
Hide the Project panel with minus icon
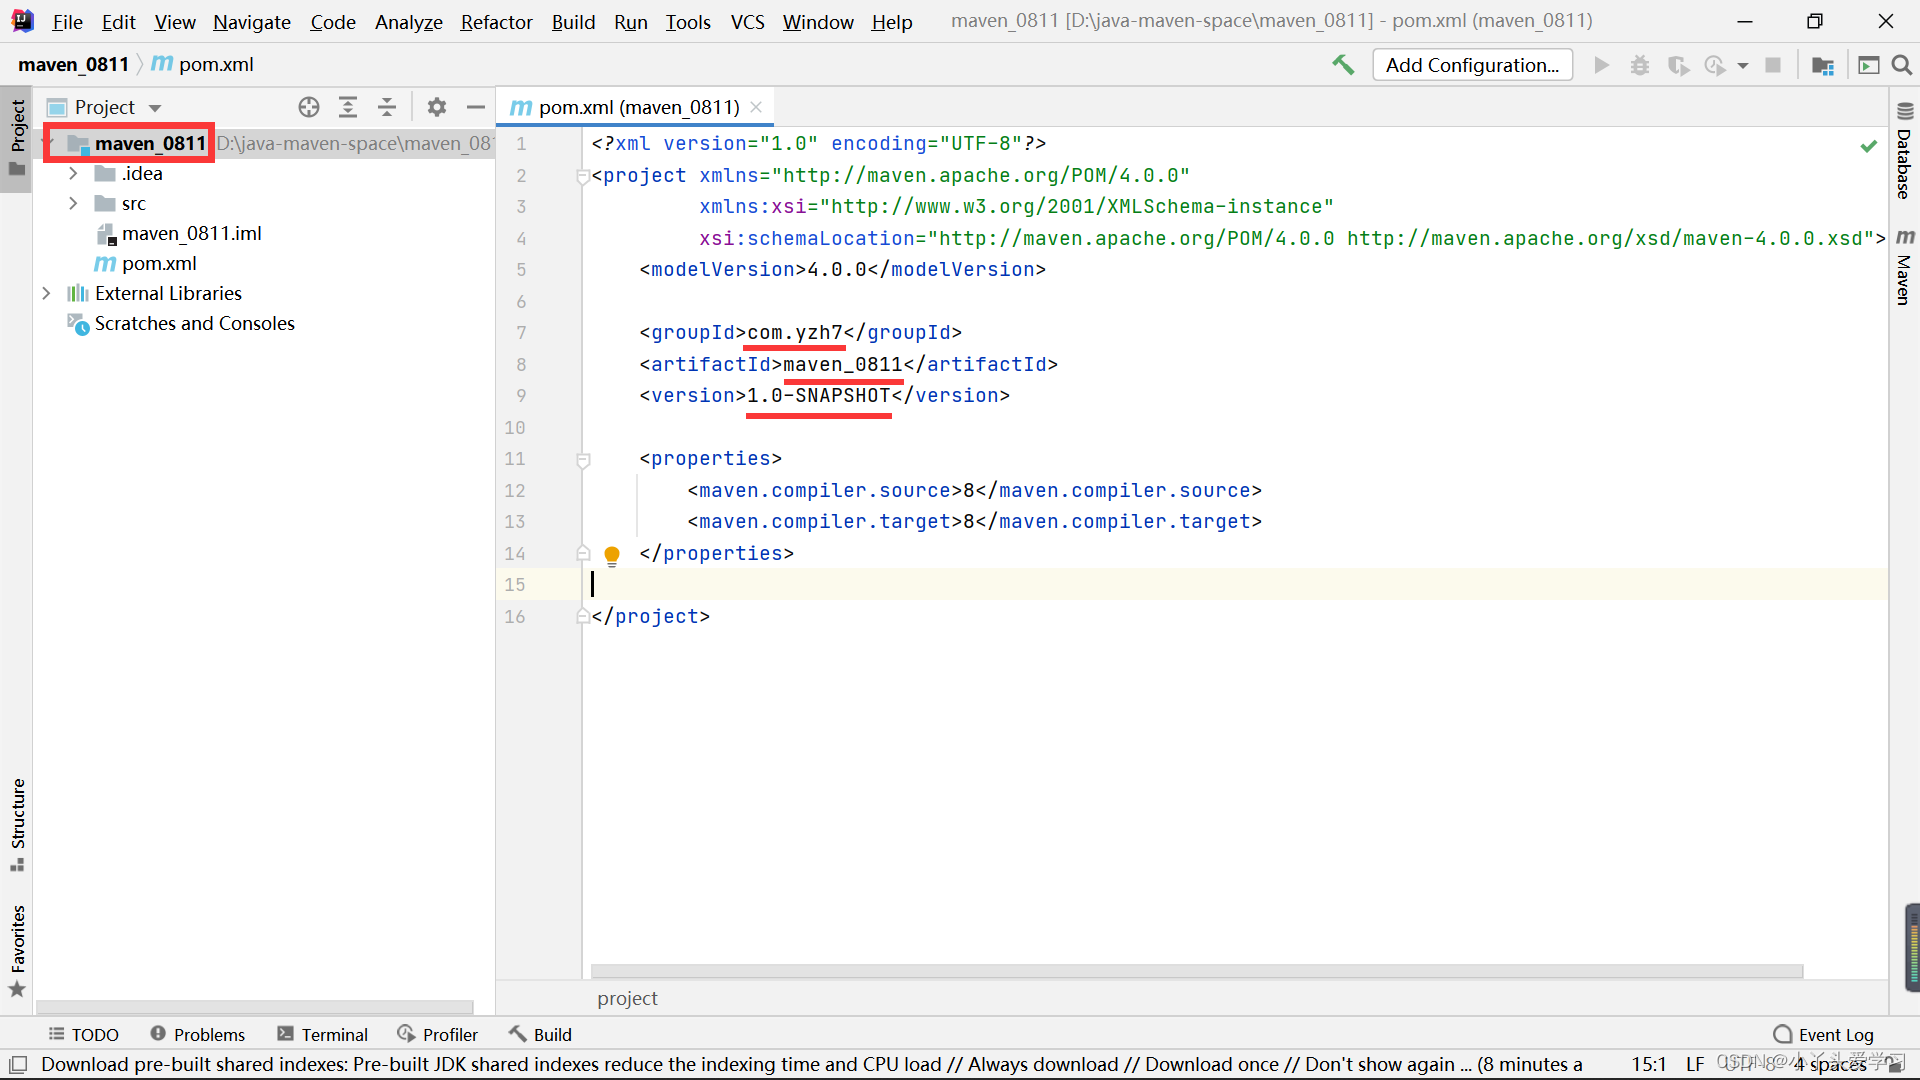[x=476, y=107]
